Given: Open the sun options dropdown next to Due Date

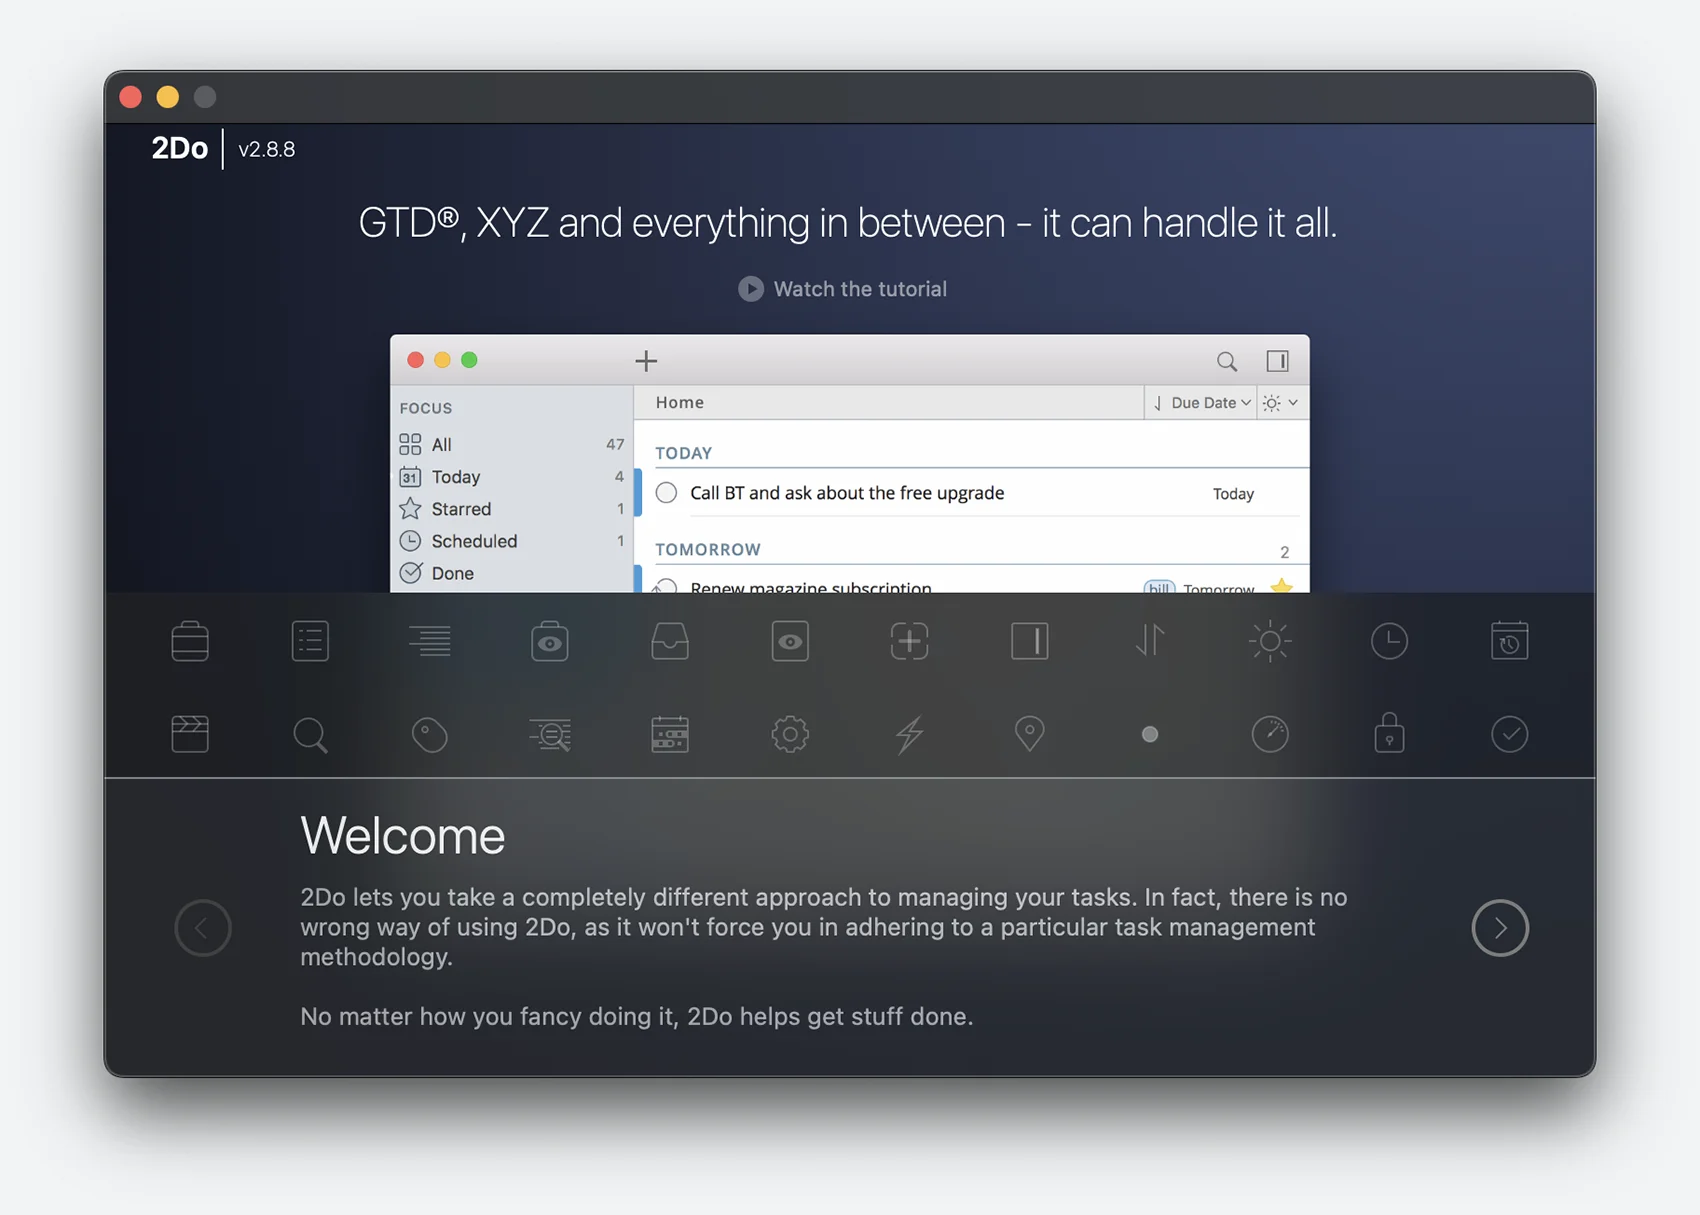Looking at the screenshot, I should coord(1281,403).
